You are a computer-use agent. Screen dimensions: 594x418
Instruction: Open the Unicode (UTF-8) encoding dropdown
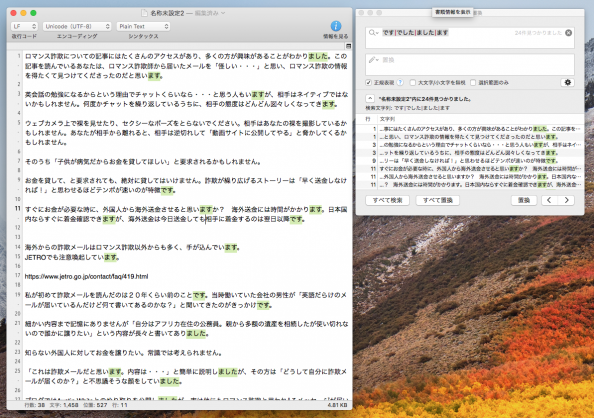coord(77,26)
